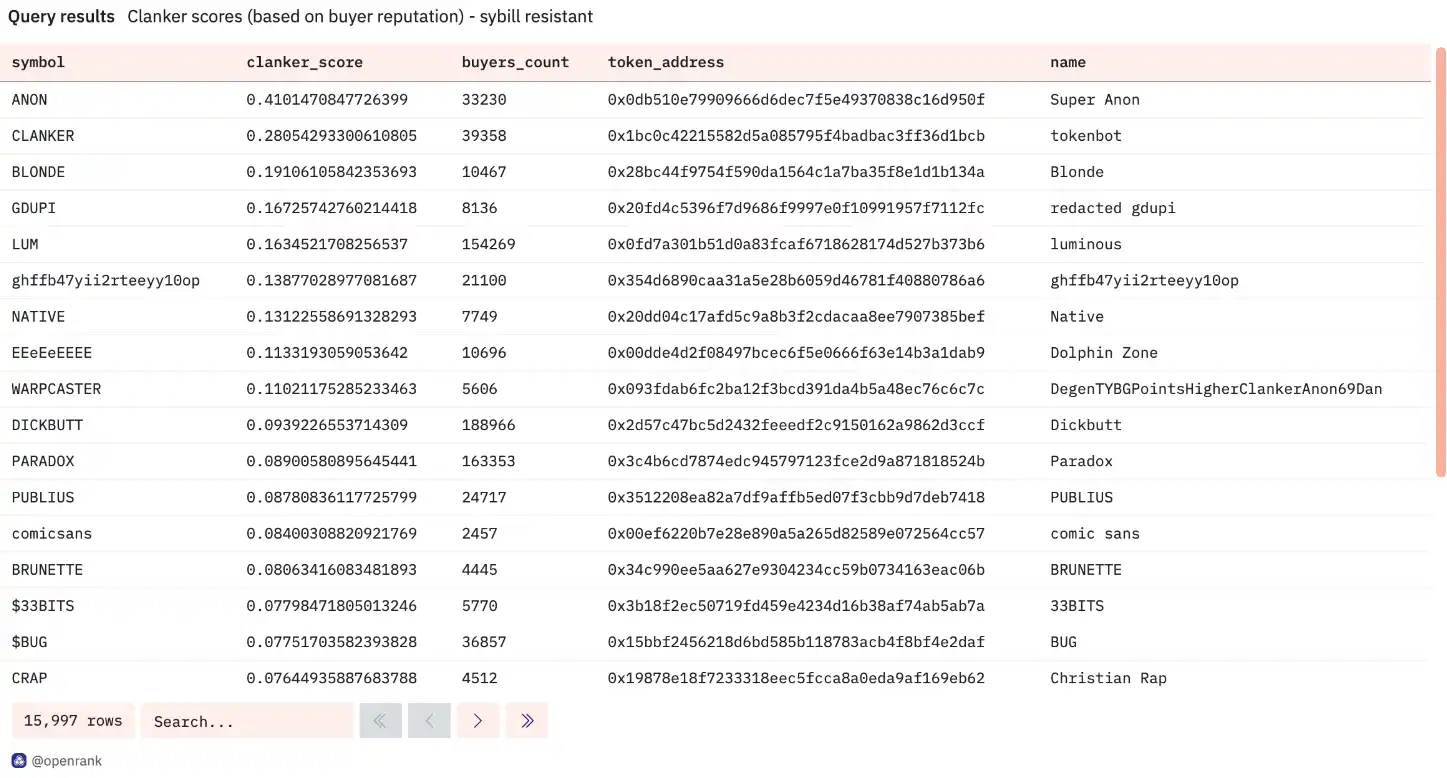Viewport: 1447px width, 778px height.
Task: Click the table Search field
Action: click(x=246, y=721)
